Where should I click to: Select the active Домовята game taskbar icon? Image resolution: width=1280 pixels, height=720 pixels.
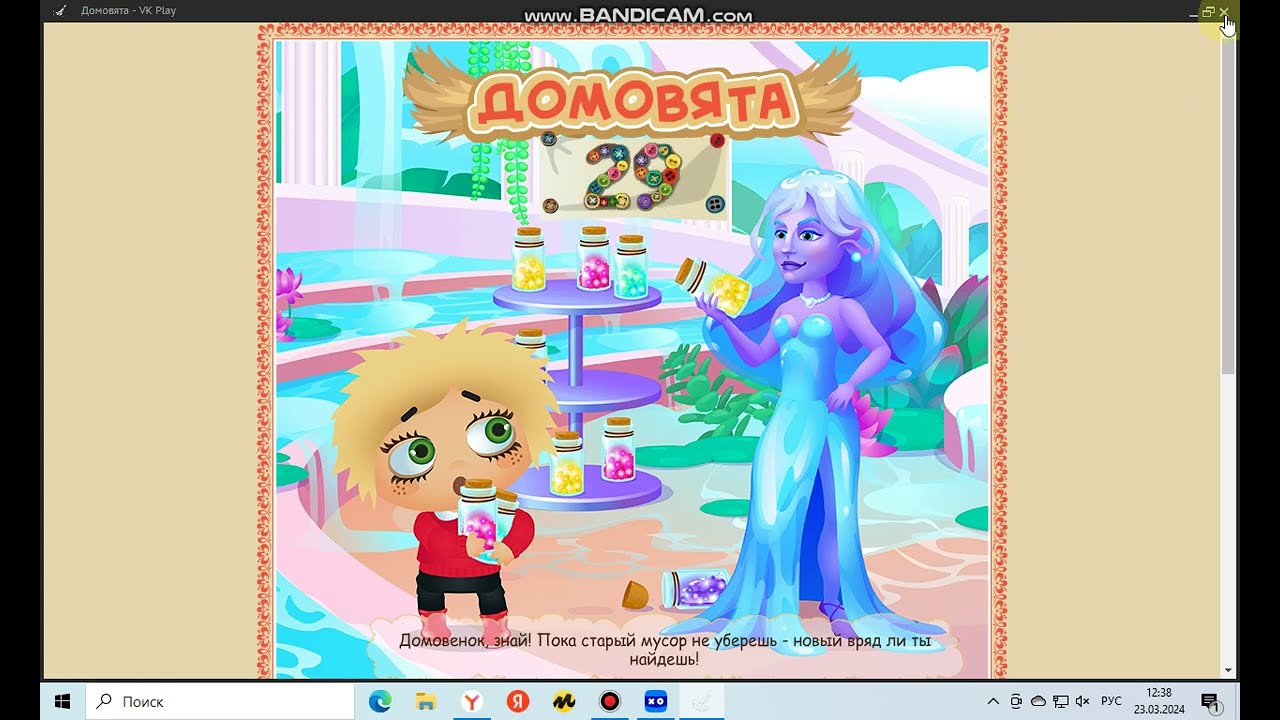click(x=702, y=701)
